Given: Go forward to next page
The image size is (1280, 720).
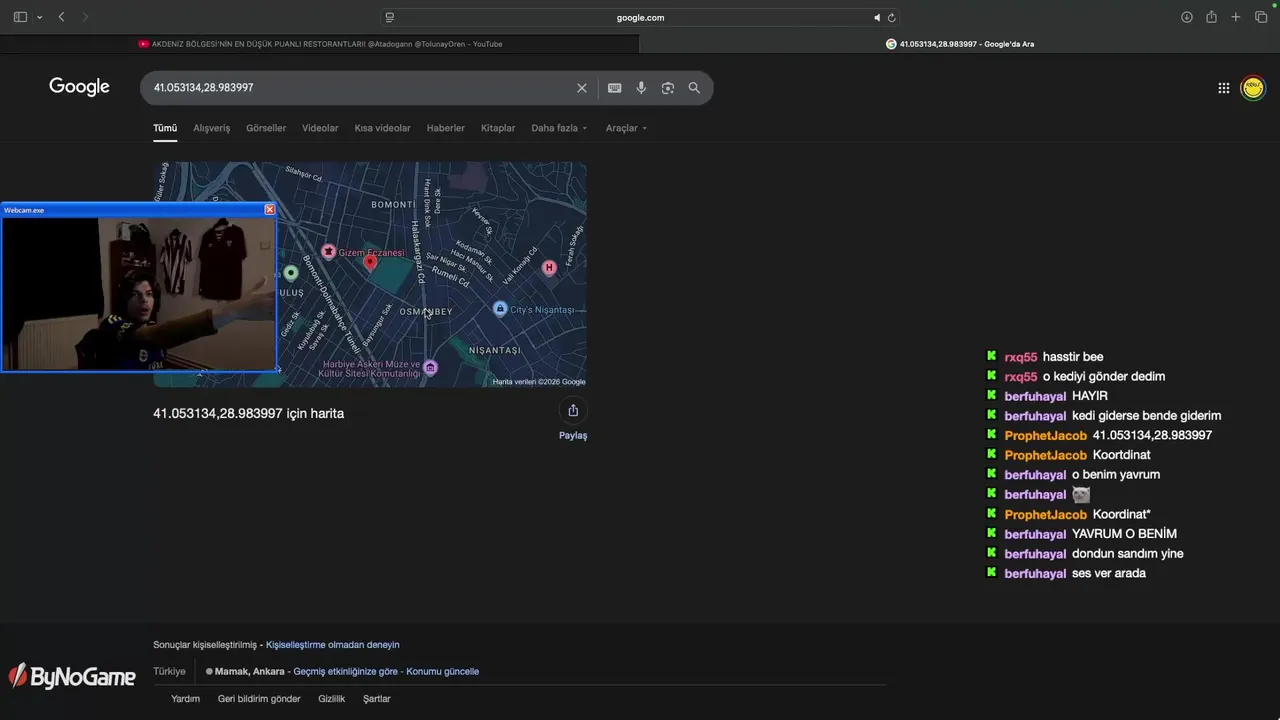Looking at the screenshot, I should pyautogui.click(x=85, y=17).
